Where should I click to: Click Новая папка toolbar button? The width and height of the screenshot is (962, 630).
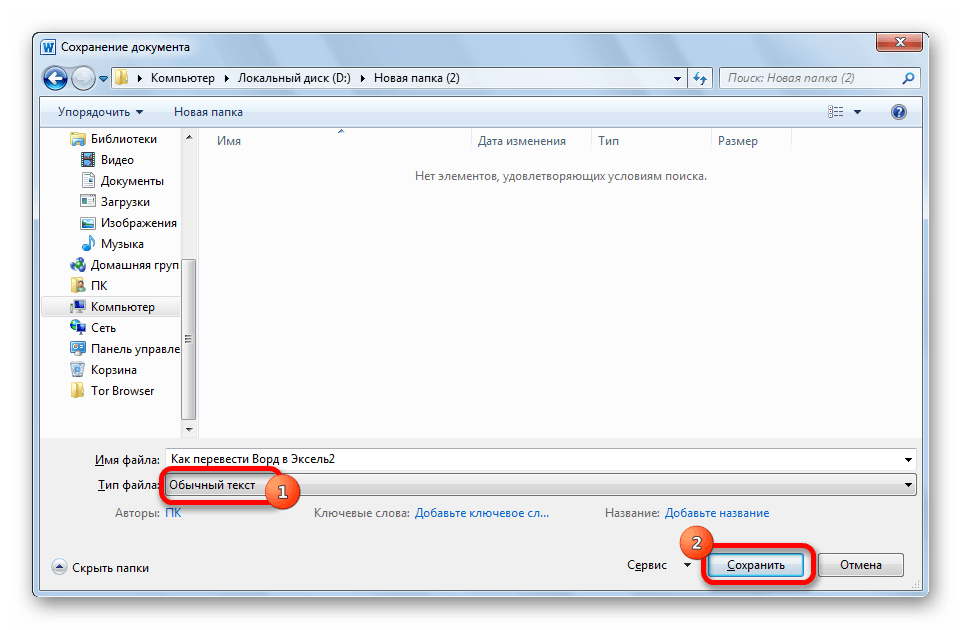[208, 112]
